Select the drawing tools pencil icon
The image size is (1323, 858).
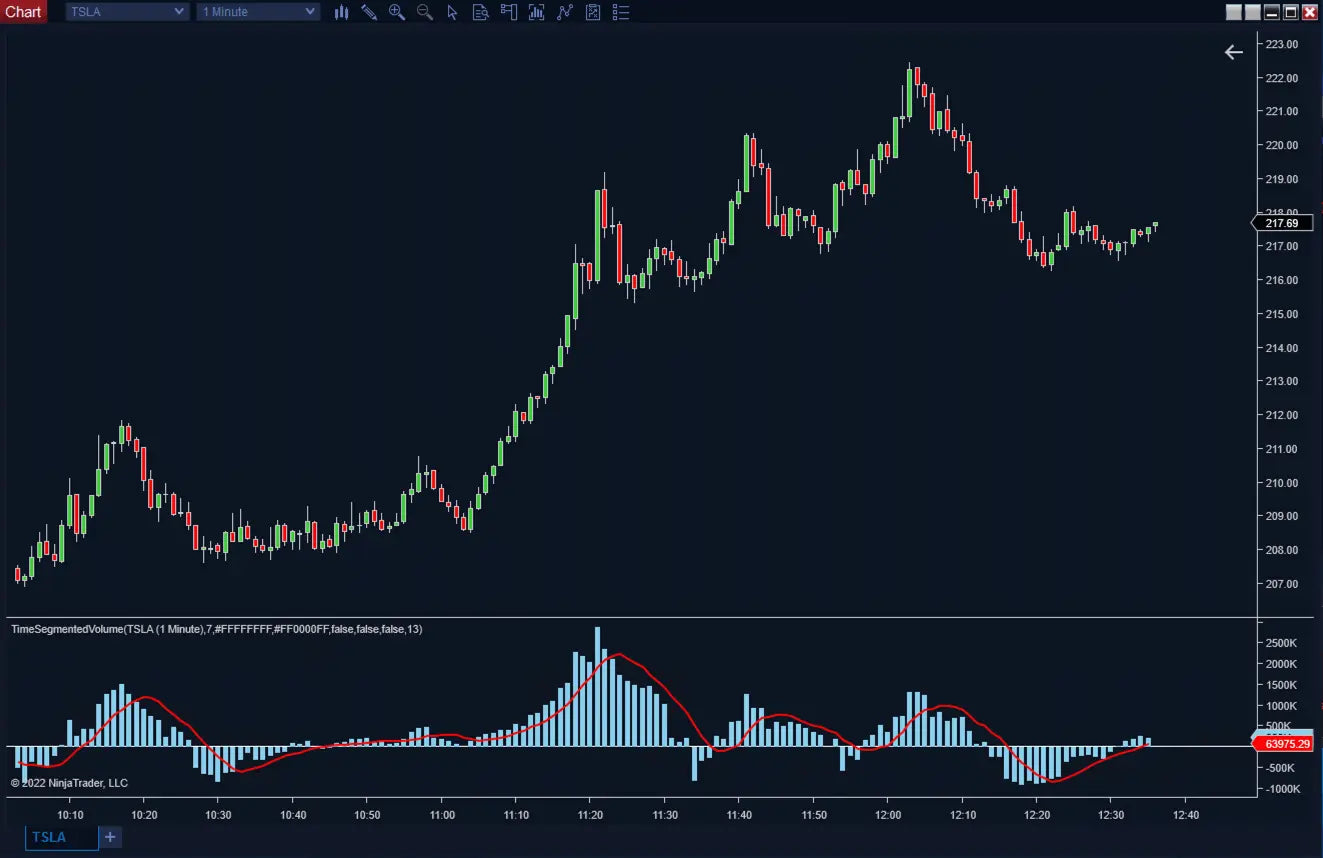[x=369, y=12]
